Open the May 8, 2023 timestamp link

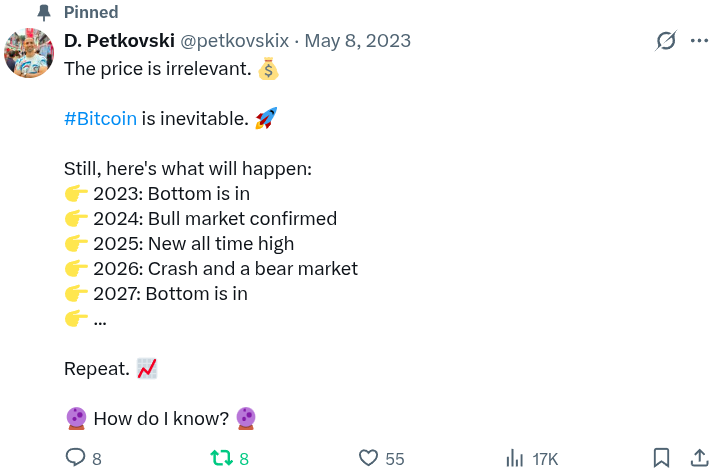(357, 41)
